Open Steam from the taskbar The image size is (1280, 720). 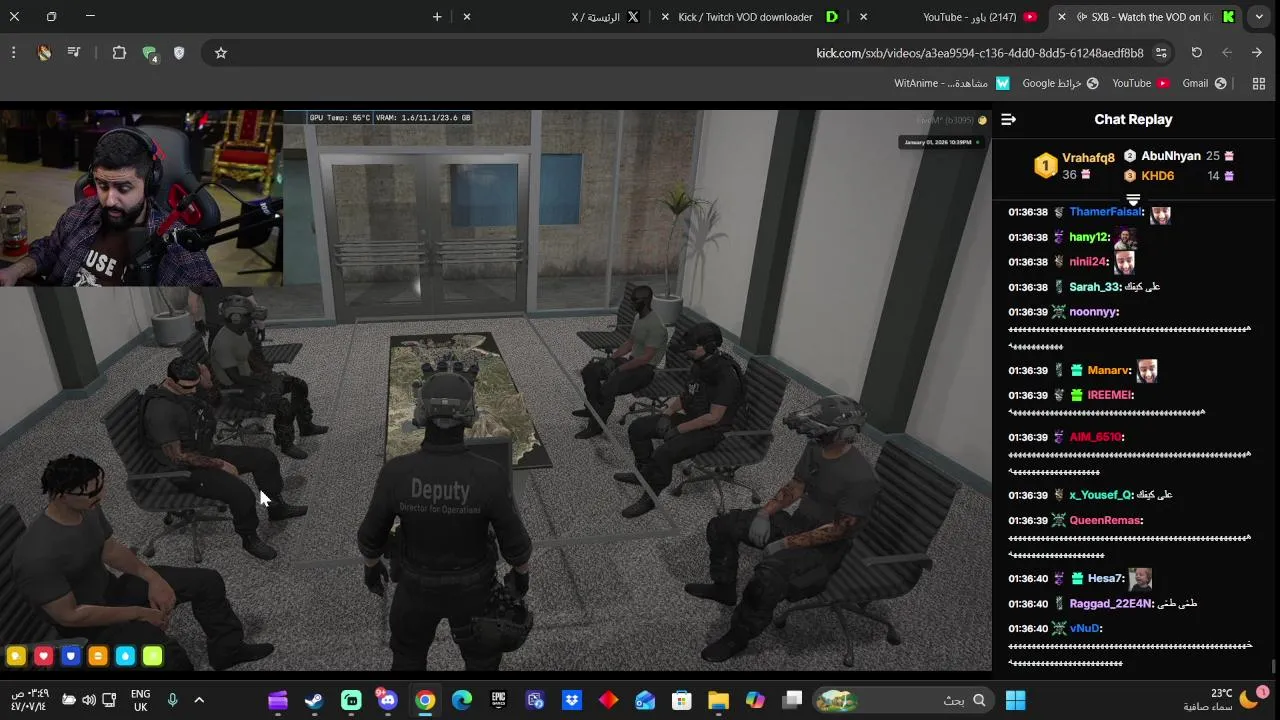314,700
